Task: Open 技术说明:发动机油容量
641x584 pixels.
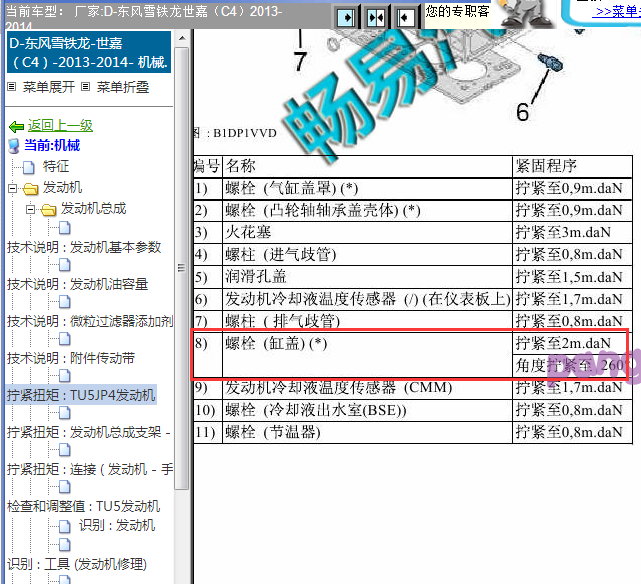Action: (77, 284)
